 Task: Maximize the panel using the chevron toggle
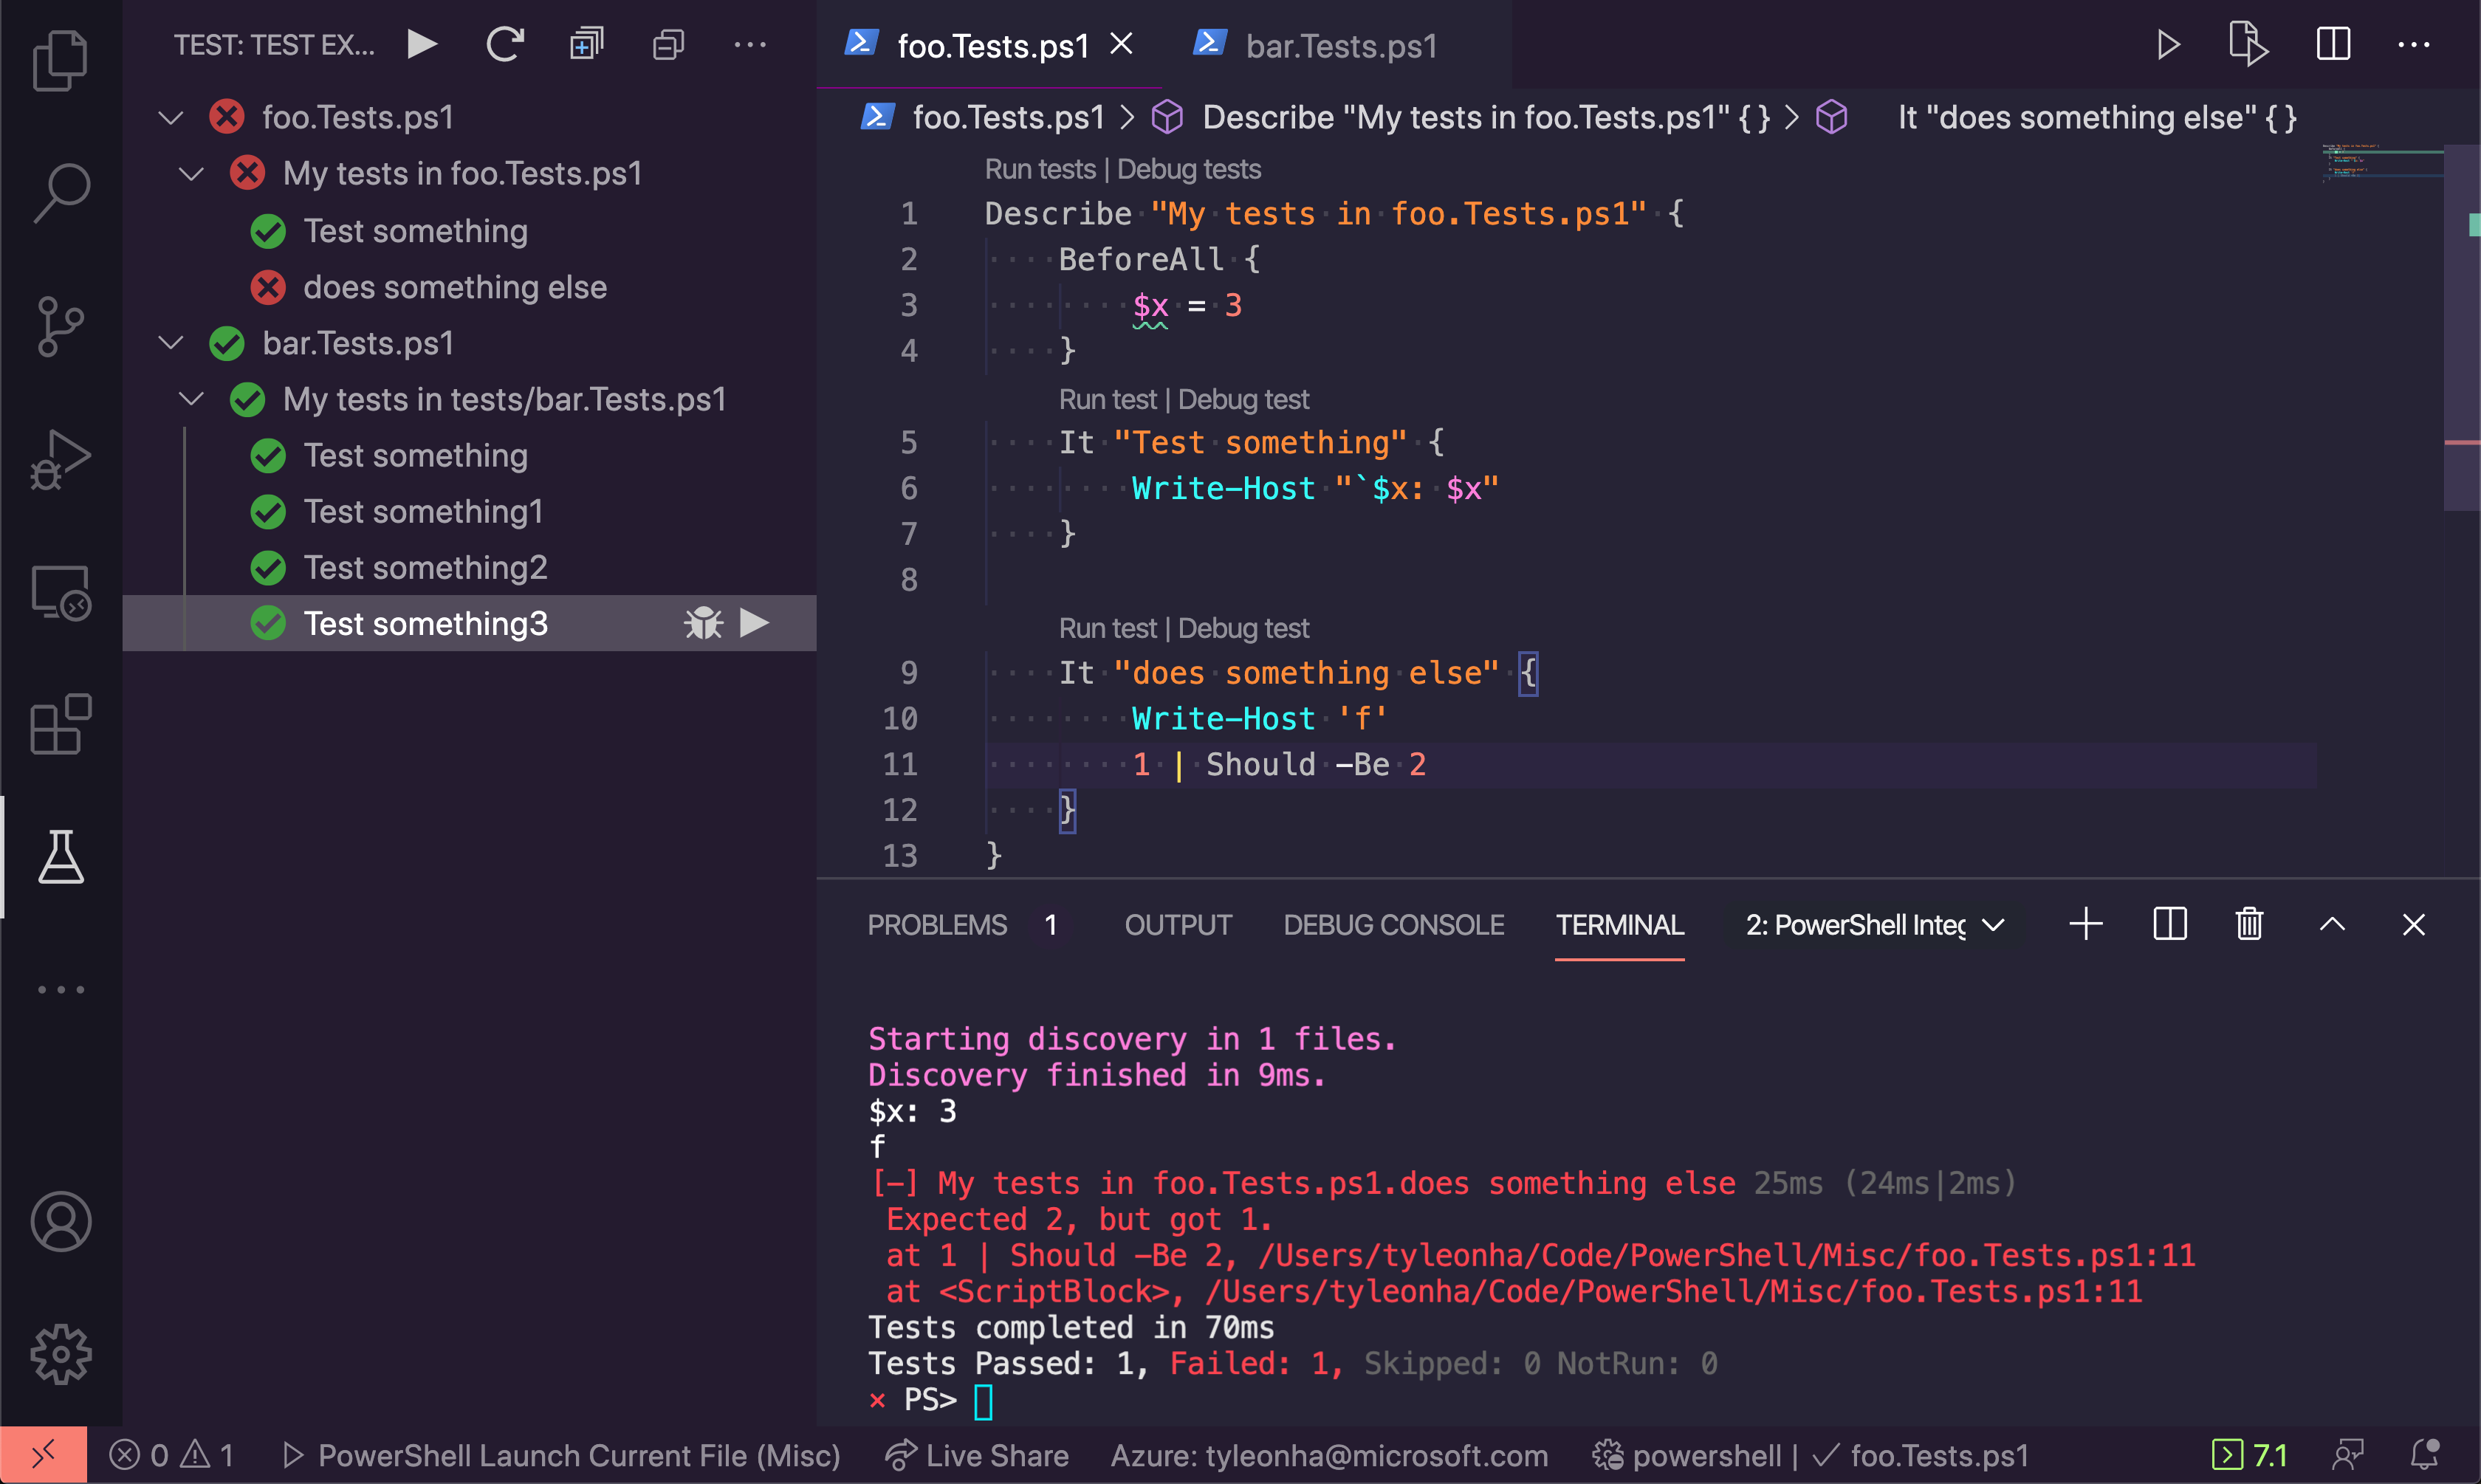2332,923
